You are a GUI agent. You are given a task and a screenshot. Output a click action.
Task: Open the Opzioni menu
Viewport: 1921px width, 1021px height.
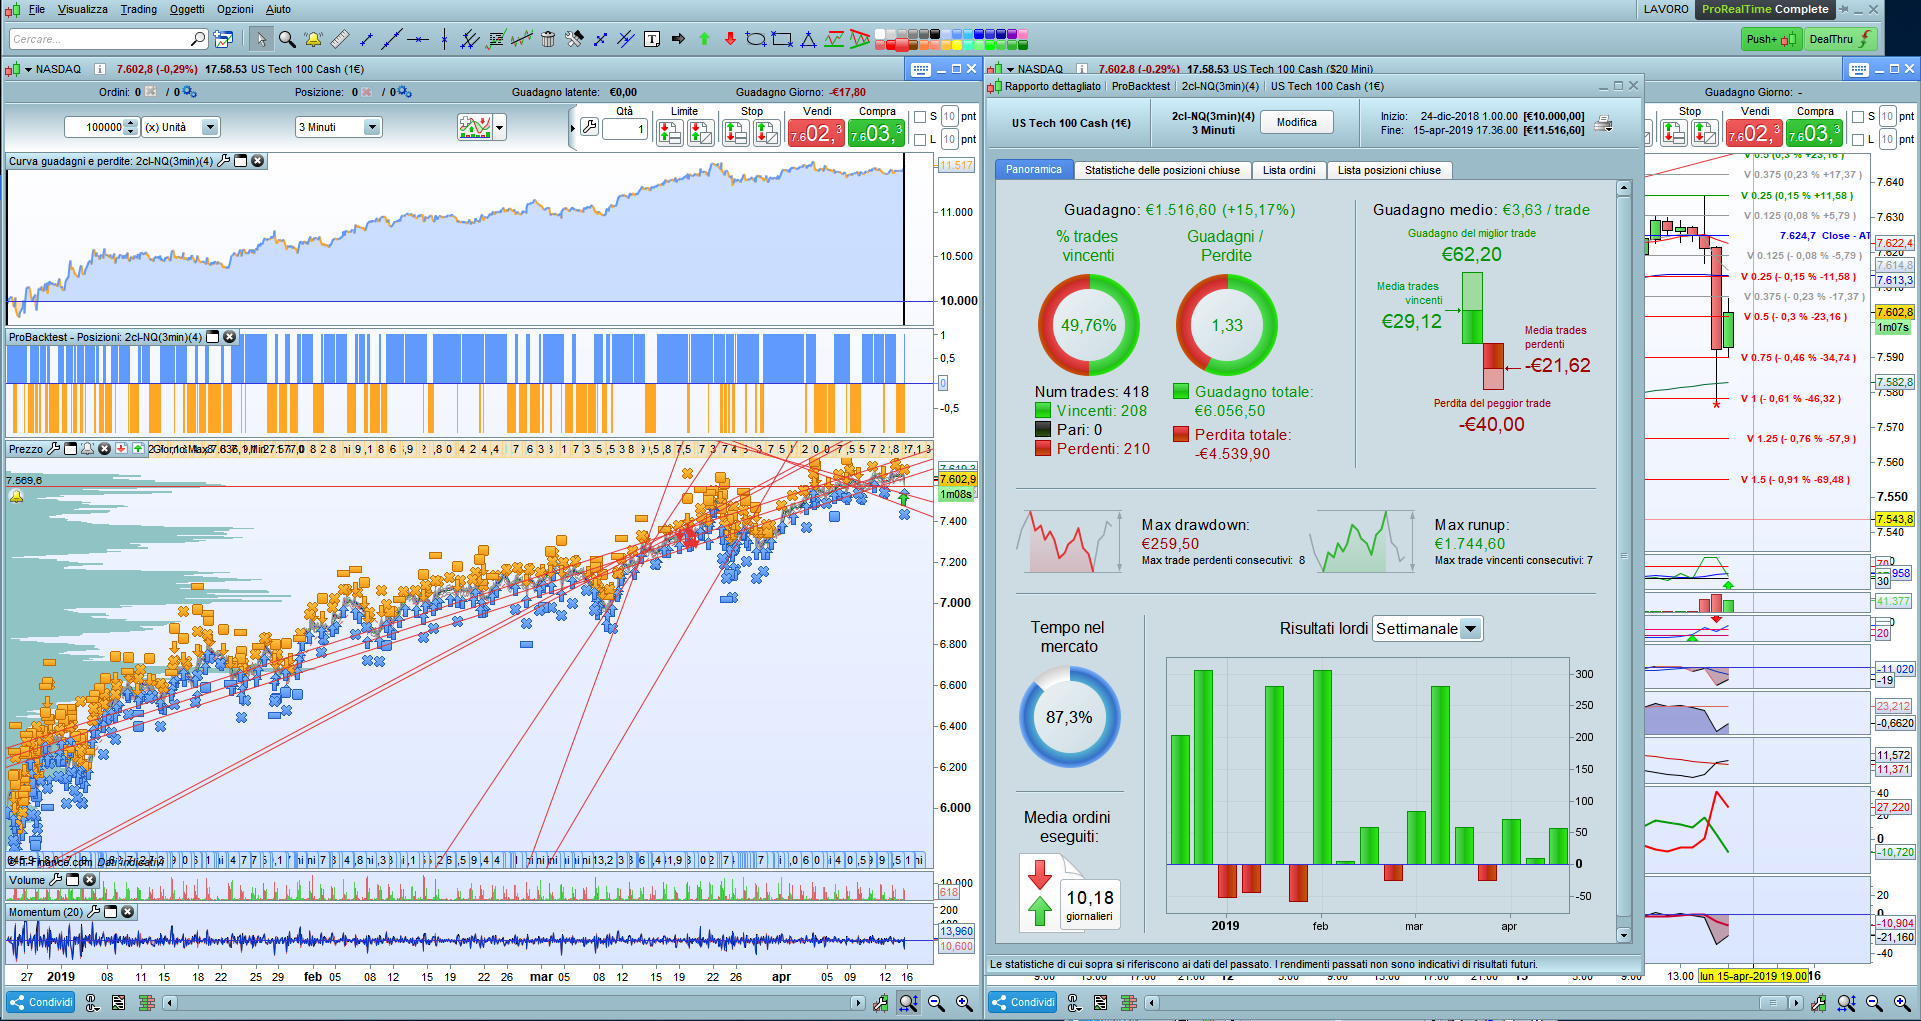pyautogui.click(x=235, y=9)
